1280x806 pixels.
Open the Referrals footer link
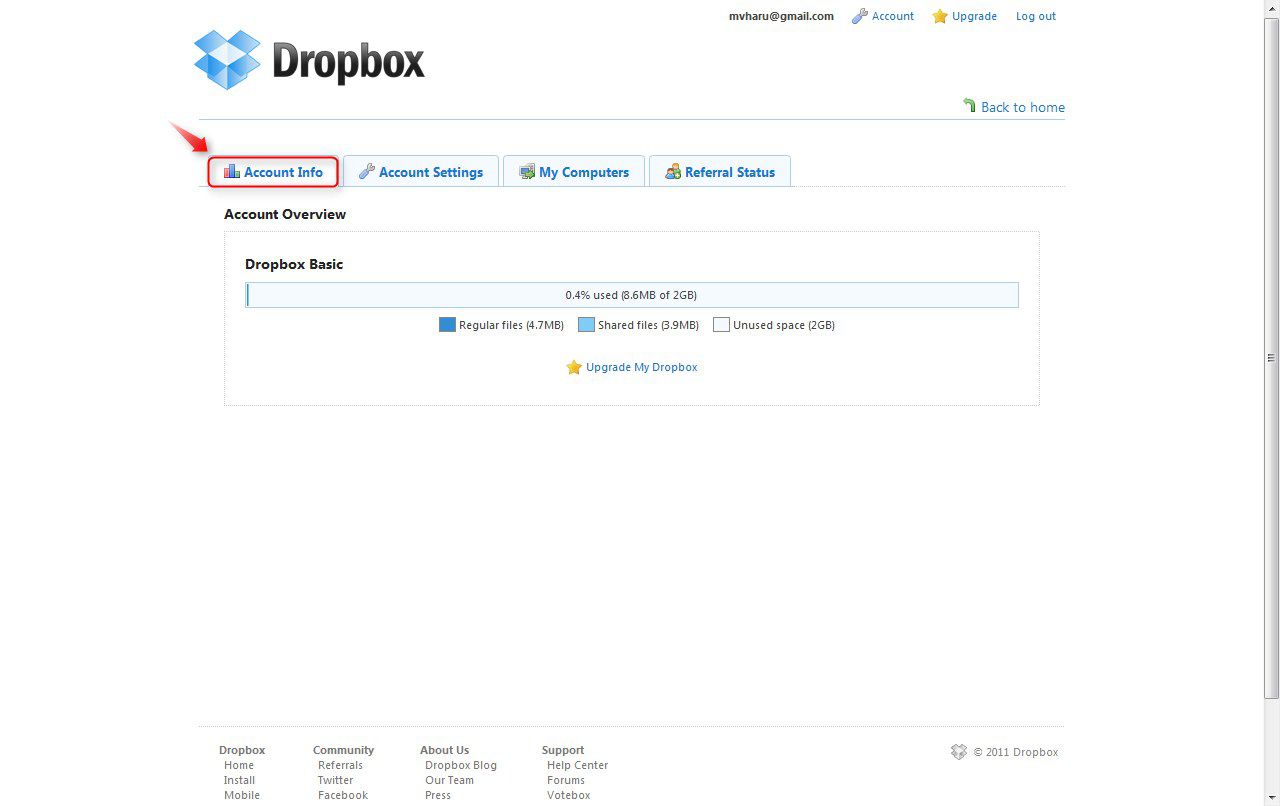click(341, 765)
